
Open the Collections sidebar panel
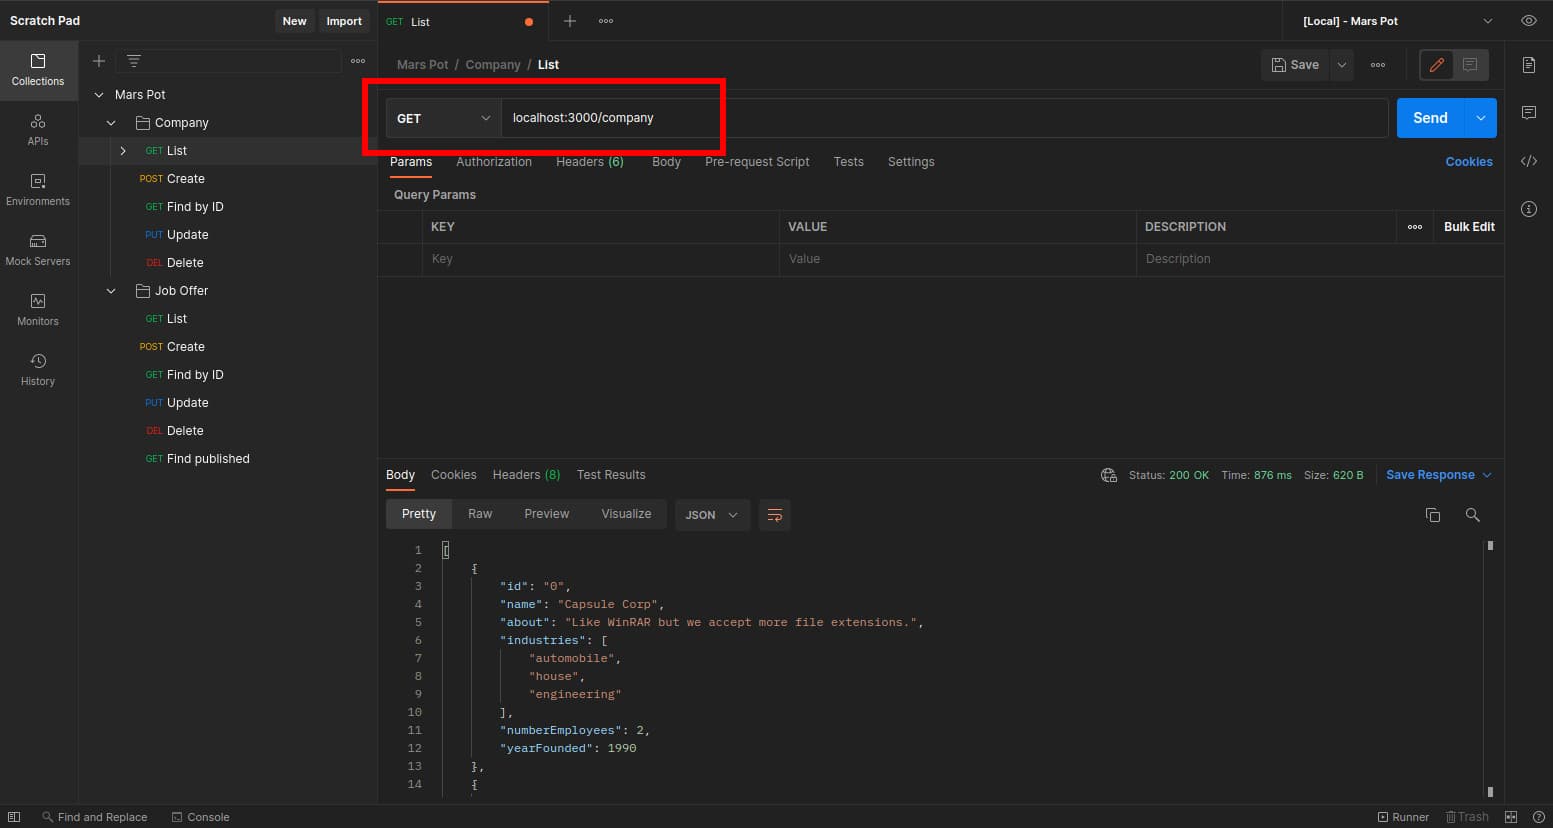tap(38, 70)
